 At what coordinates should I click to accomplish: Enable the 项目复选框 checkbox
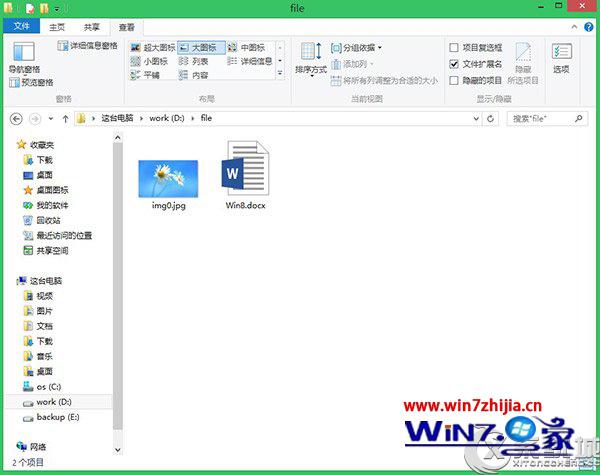click(x=454, y=48)
